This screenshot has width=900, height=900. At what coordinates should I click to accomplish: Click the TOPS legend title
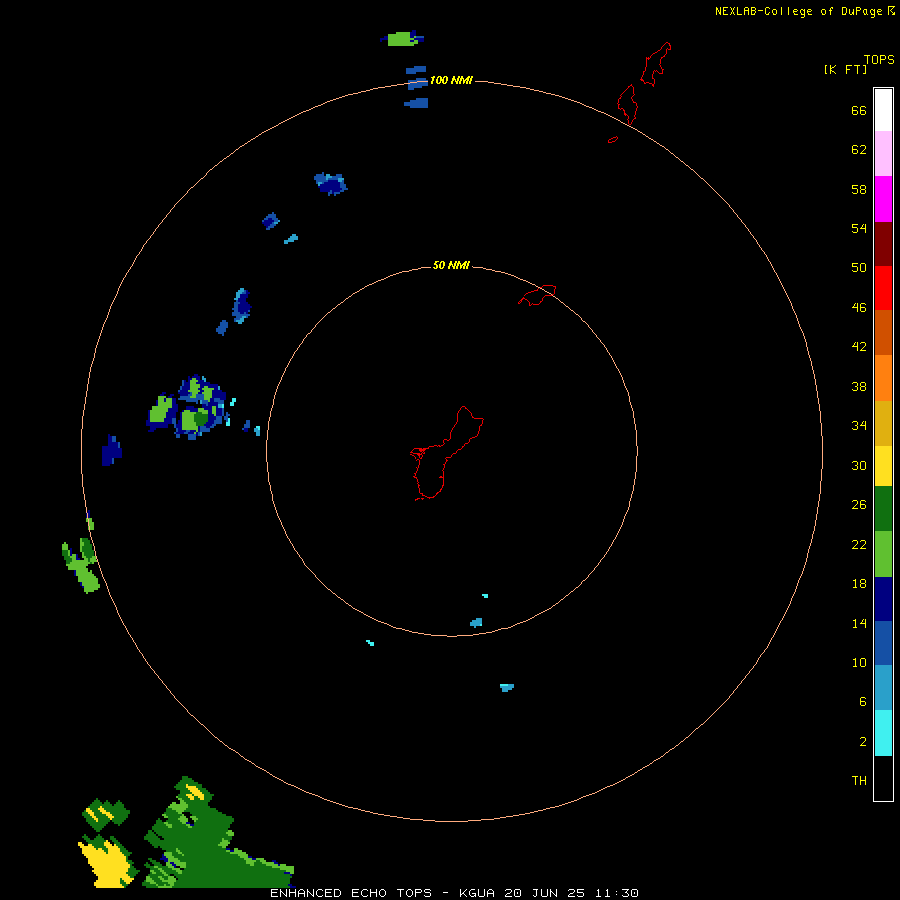879,59
